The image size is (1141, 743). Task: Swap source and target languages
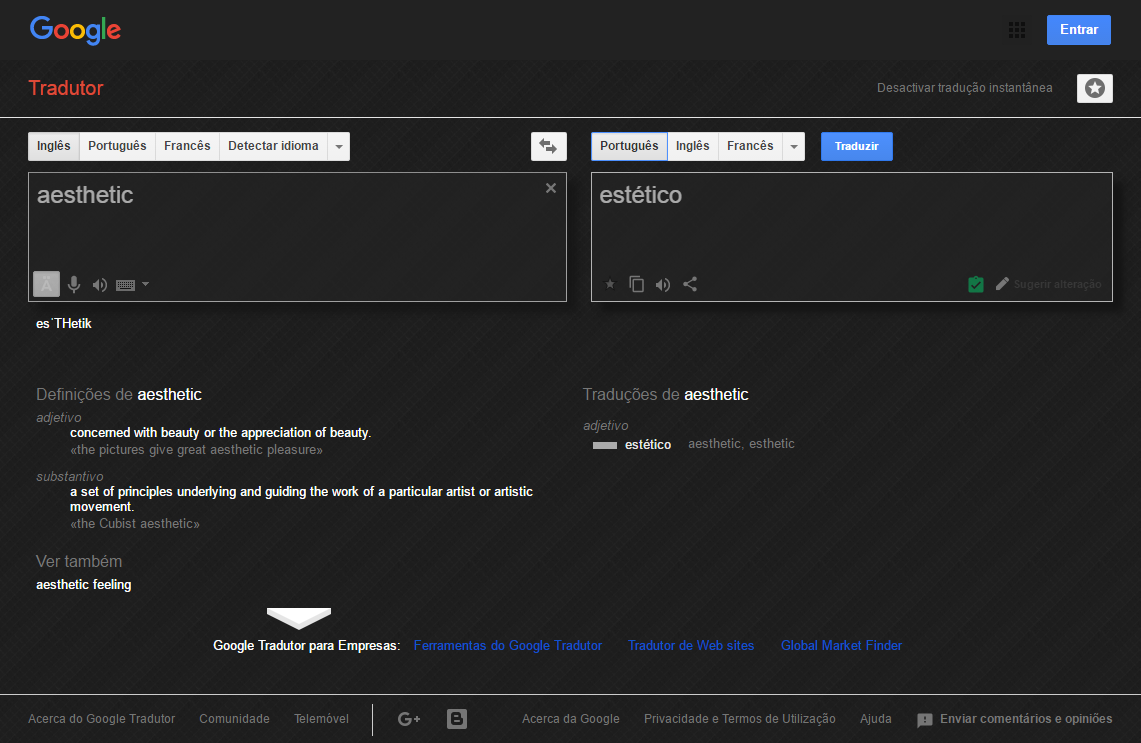(x=548, y=146)
